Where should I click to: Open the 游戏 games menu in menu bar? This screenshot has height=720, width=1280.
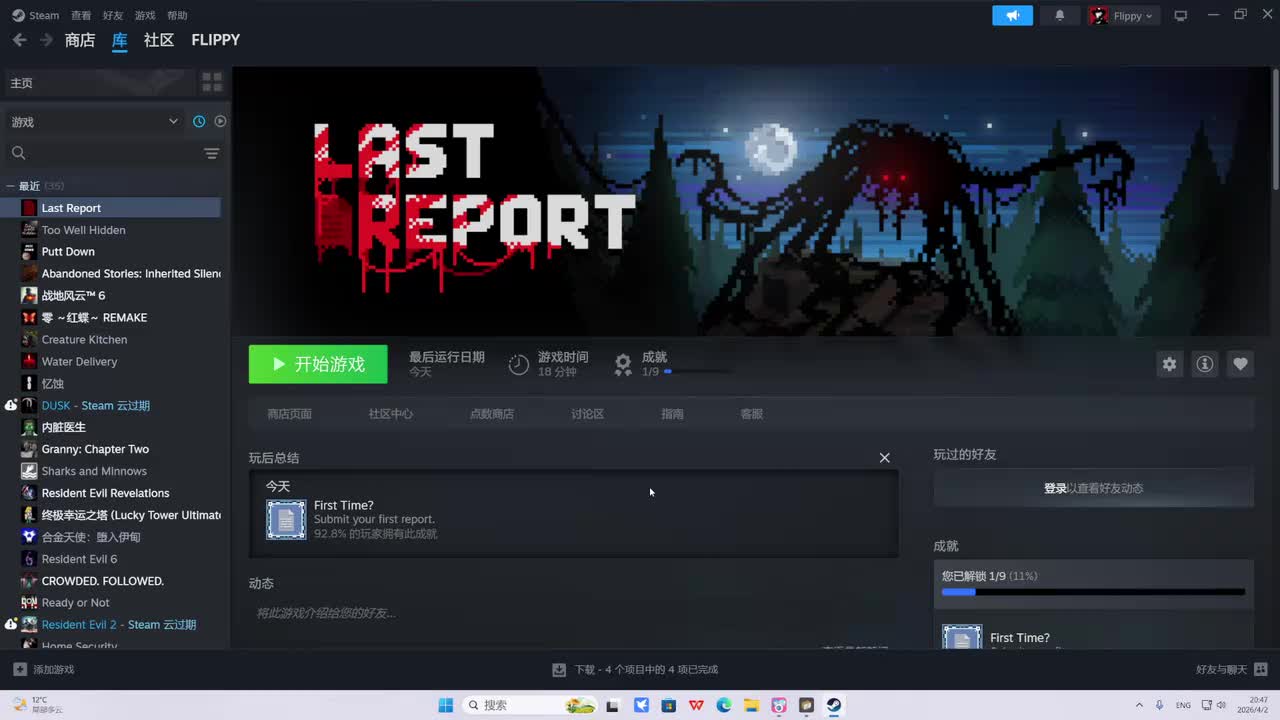(145, 15)
